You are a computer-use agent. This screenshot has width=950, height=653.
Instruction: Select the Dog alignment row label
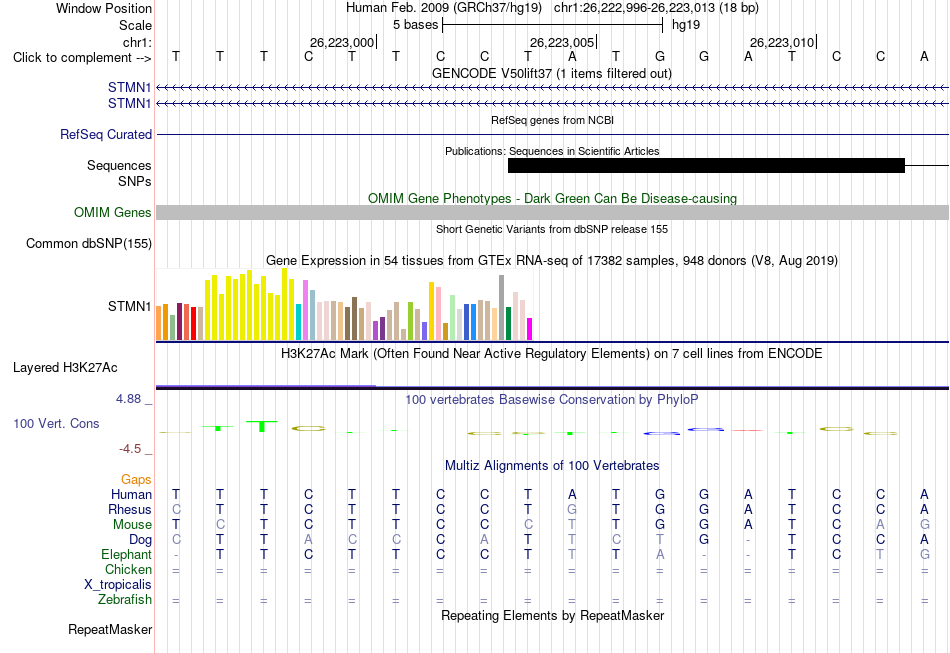[x=140, y=540]
